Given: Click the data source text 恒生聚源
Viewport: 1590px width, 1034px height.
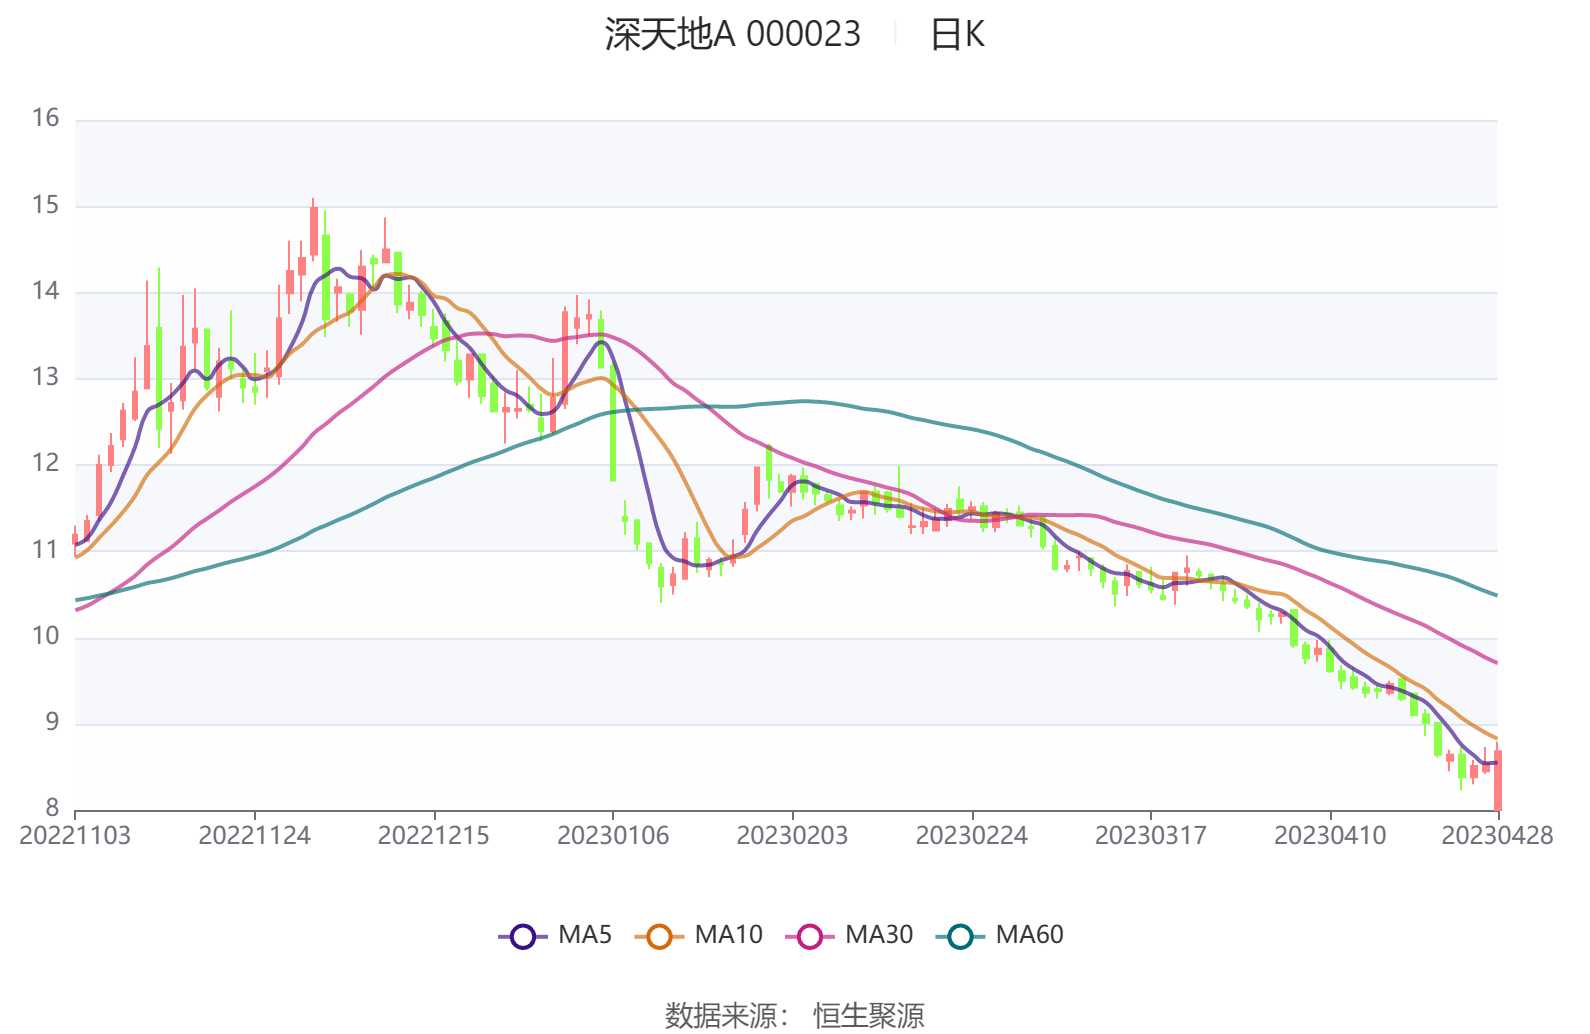Looking at the screenshot, I should (x=869, y=1016).
